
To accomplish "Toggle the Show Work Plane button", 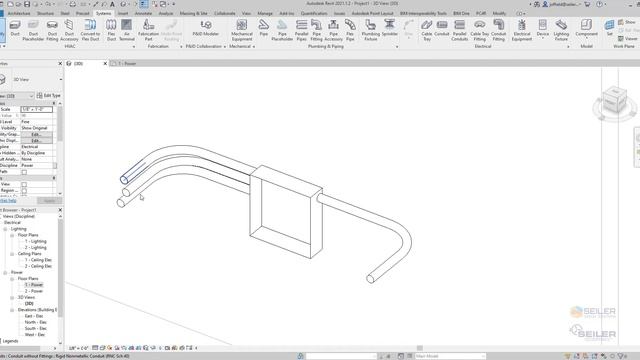I will click(x=627, y=22).
